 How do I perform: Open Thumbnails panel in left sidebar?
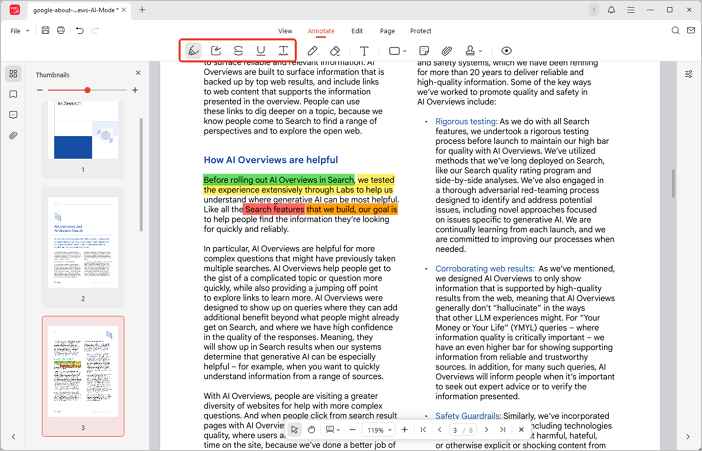pyautogui.click(x=13, y=73)
